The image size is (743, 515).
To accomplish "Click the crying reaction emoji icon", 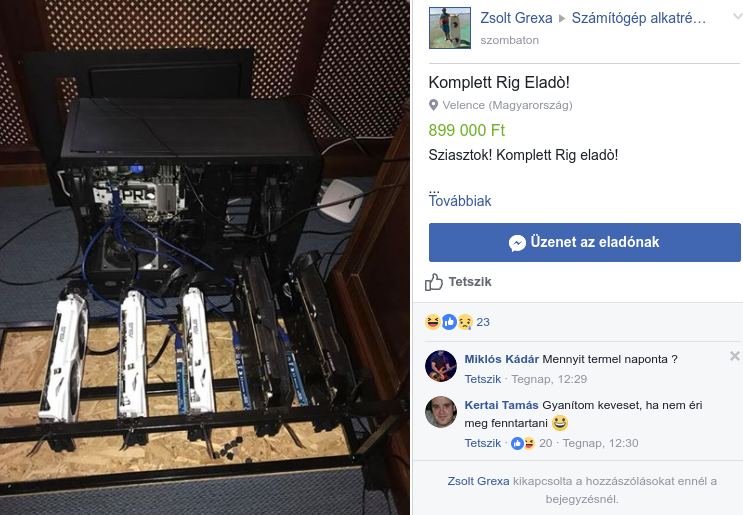I will (465, 322).
